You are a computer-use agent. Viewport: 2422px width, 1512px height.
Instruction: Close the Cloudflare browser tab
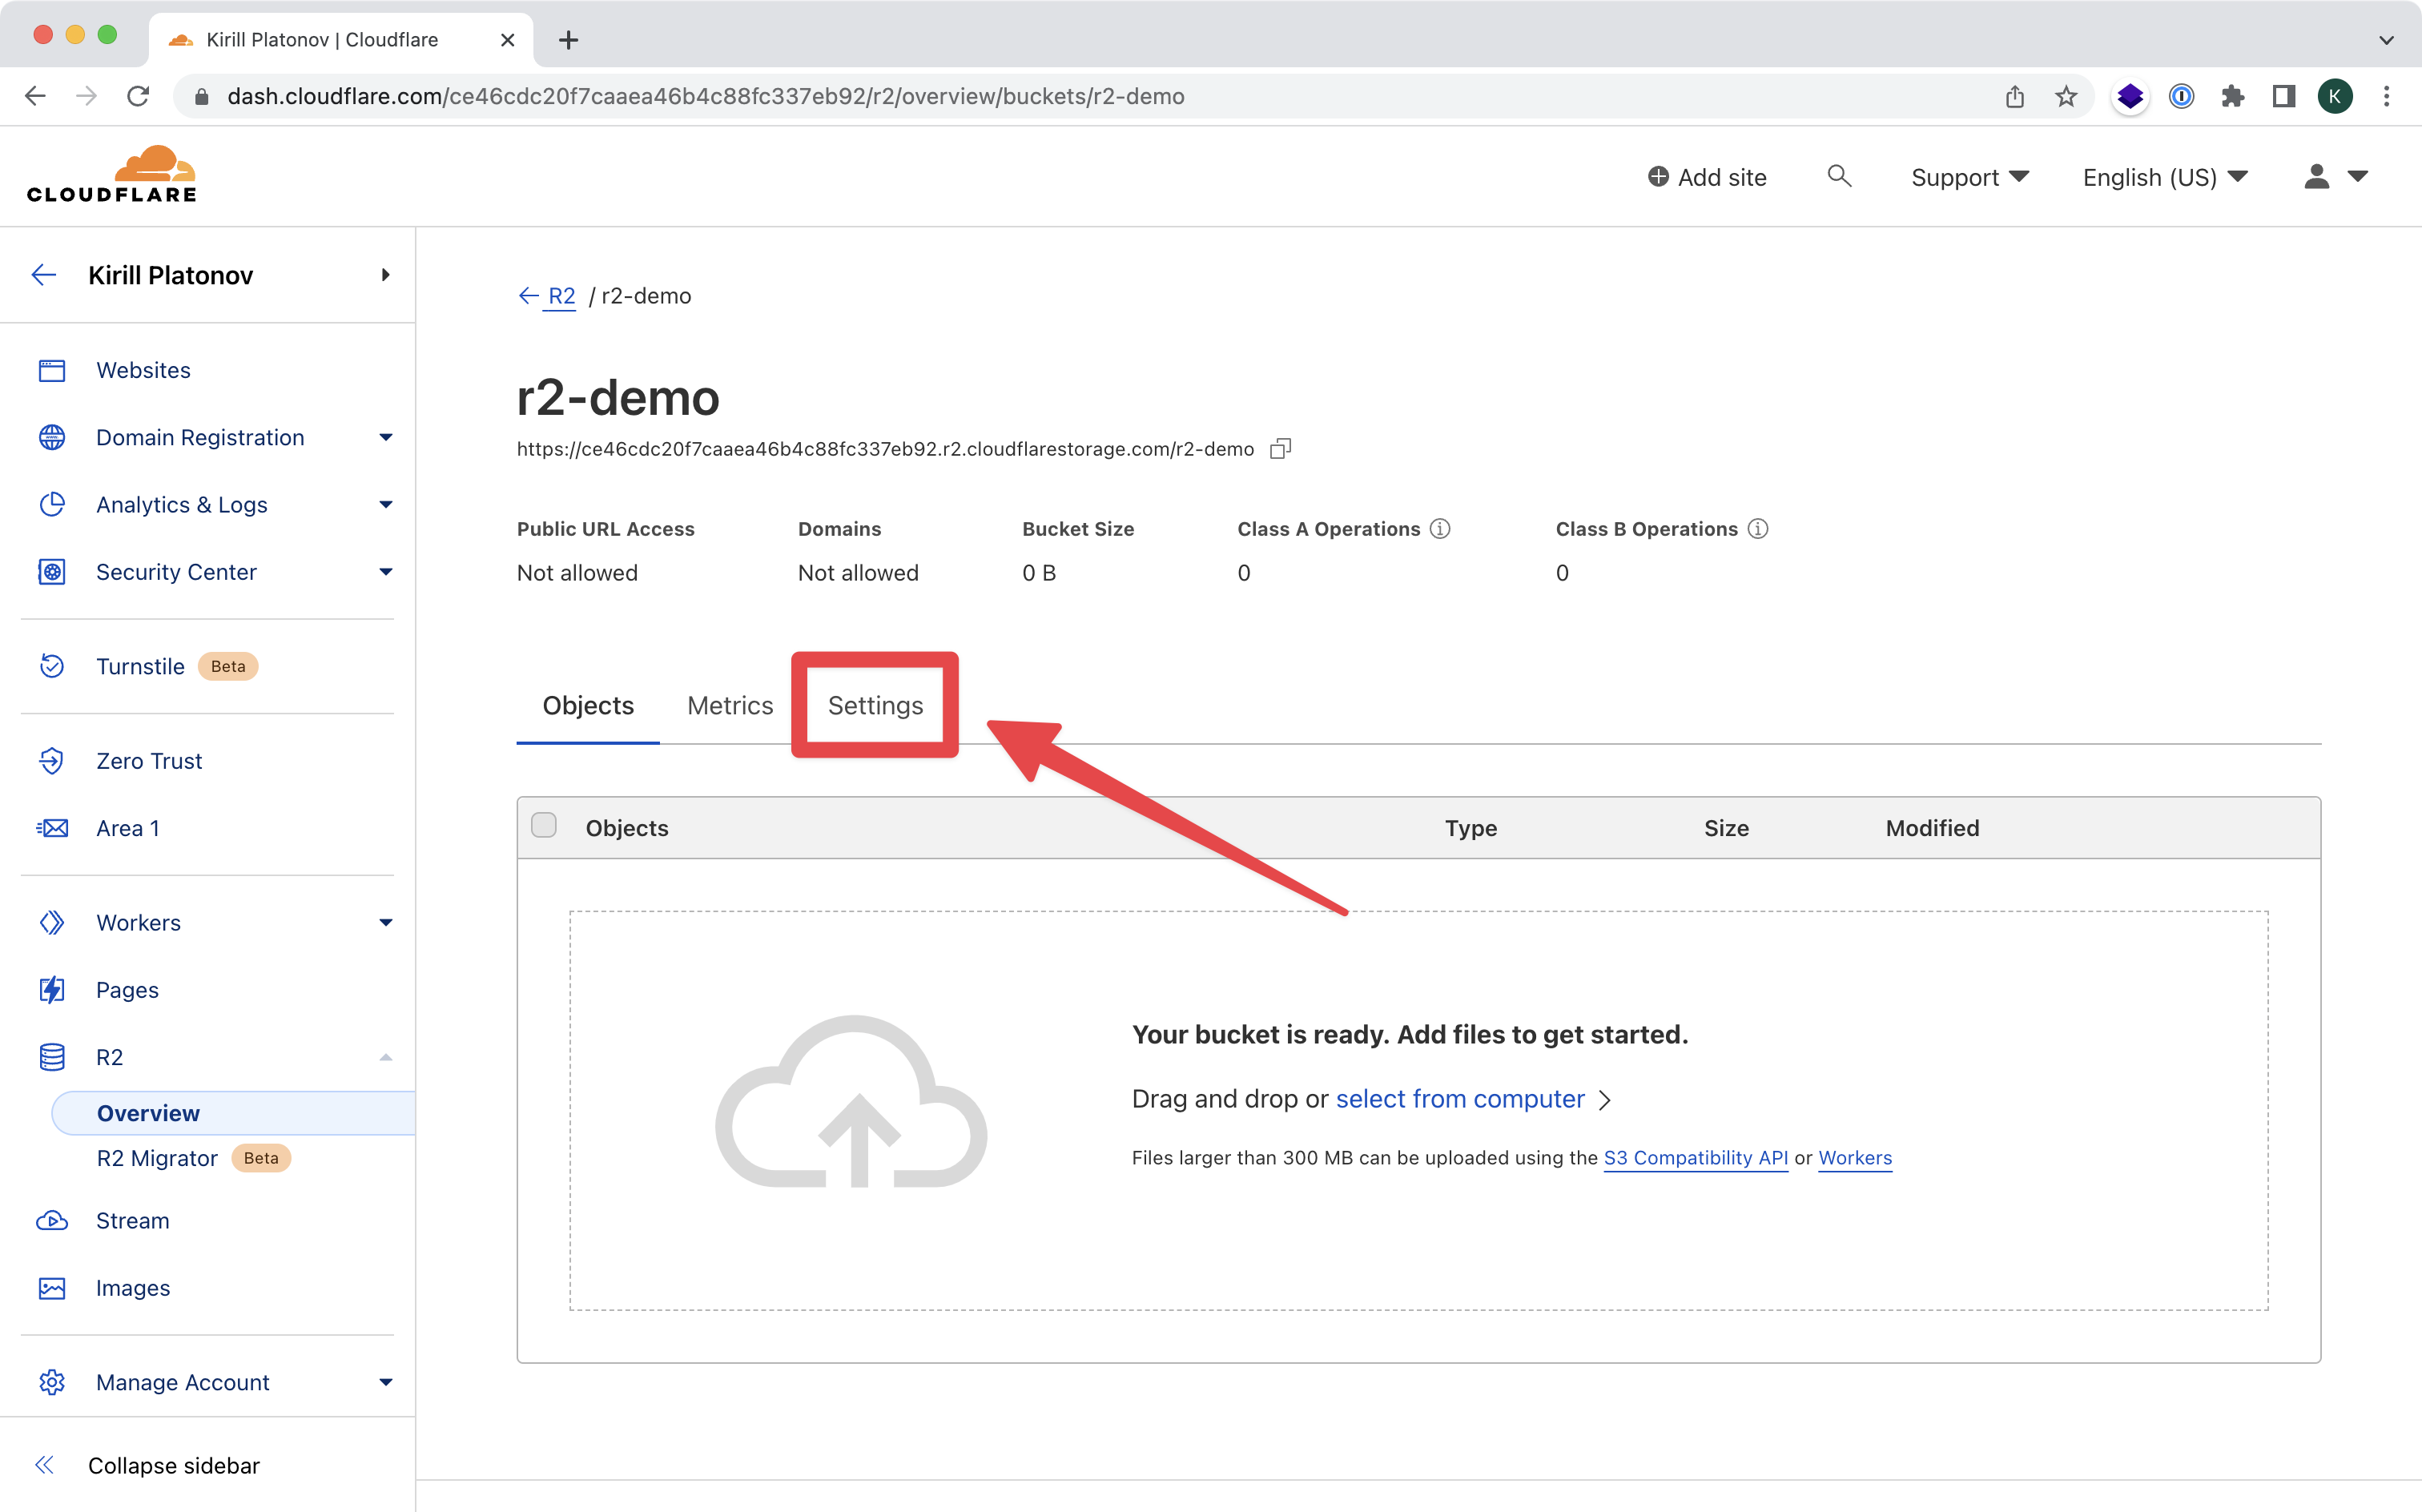507,40
